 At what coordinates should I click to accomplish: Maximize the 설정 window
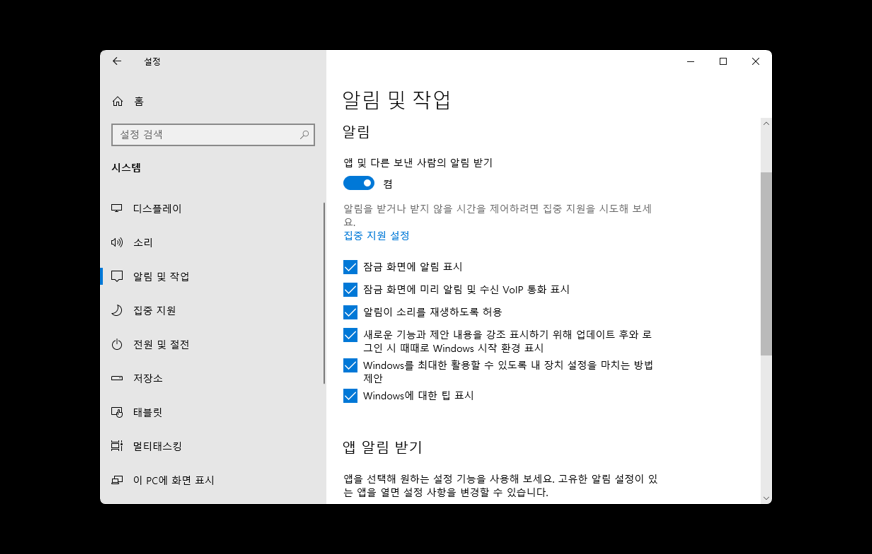point(723,61)
